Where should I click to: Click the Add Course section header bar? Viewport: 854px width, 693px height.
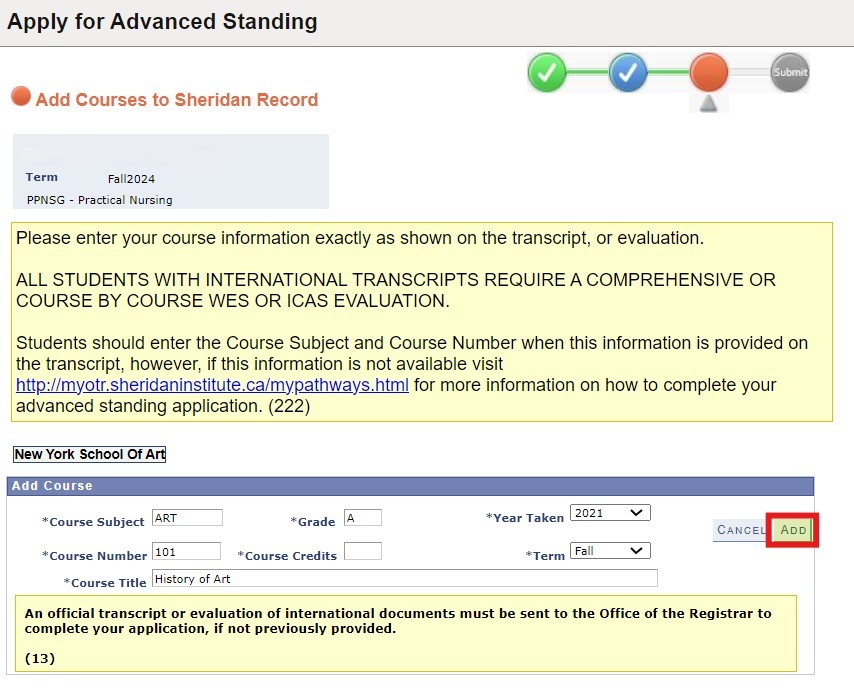(x=410, y=486)
